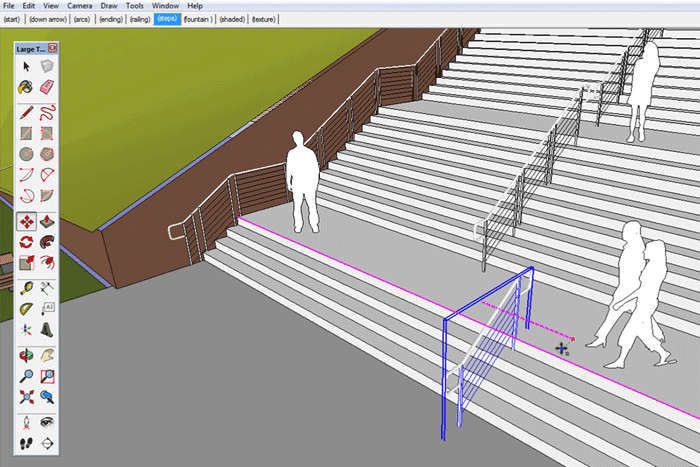
Task: Click the Tape Measure tool
Action: [x=26, y=287]
